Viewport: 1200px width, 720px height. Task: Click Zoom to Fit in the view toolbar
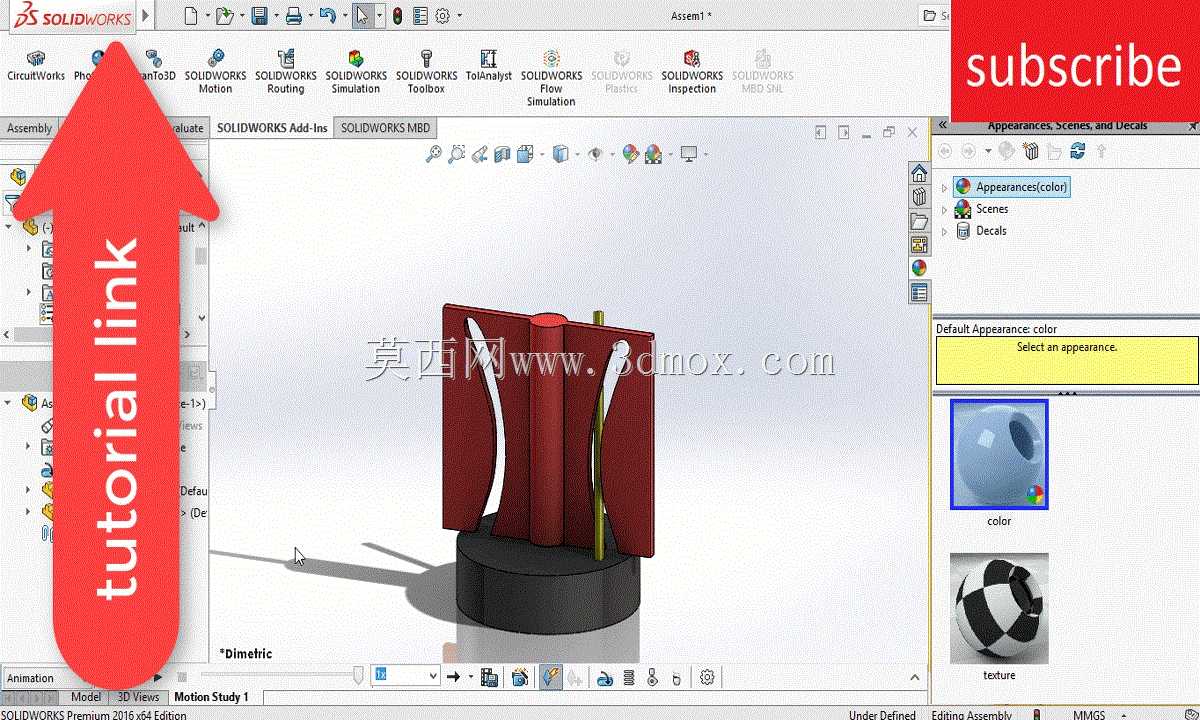[433, 154]
